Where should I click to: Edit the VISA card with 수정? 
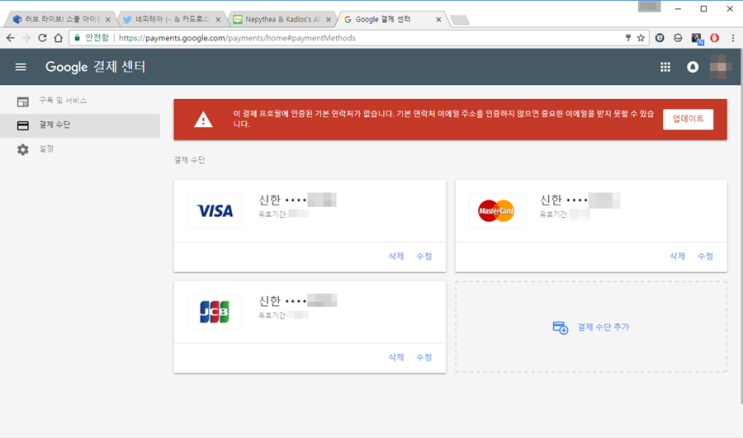424,256
